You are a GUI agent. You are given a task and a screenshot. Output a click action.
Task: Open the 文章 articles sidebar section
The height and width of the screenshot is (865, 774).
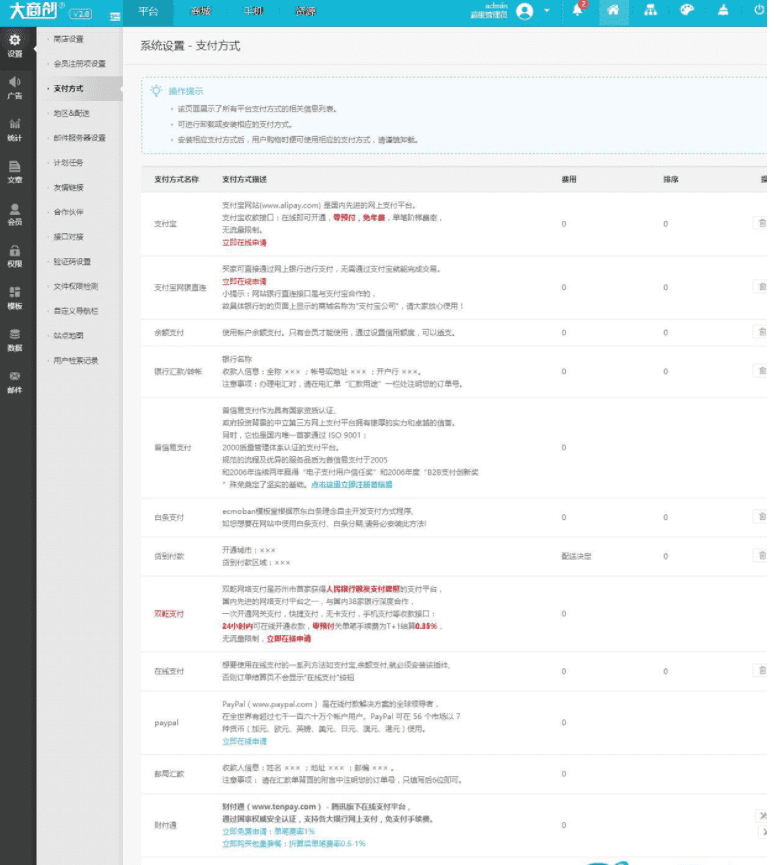(15, 172)
